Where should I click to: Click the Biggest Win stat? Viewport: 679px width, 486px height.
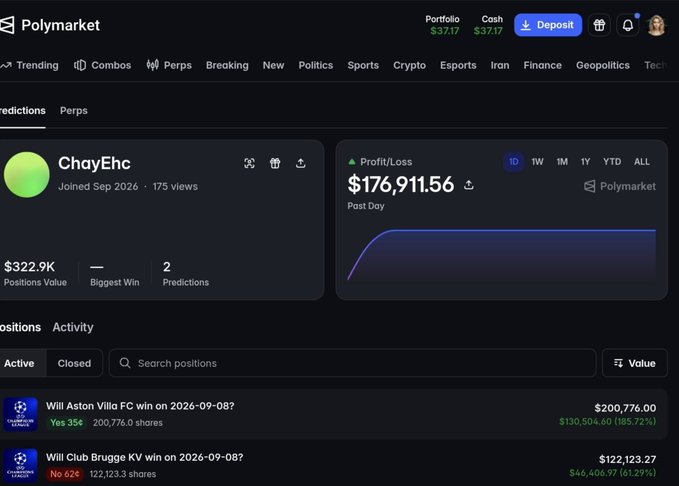115,273
